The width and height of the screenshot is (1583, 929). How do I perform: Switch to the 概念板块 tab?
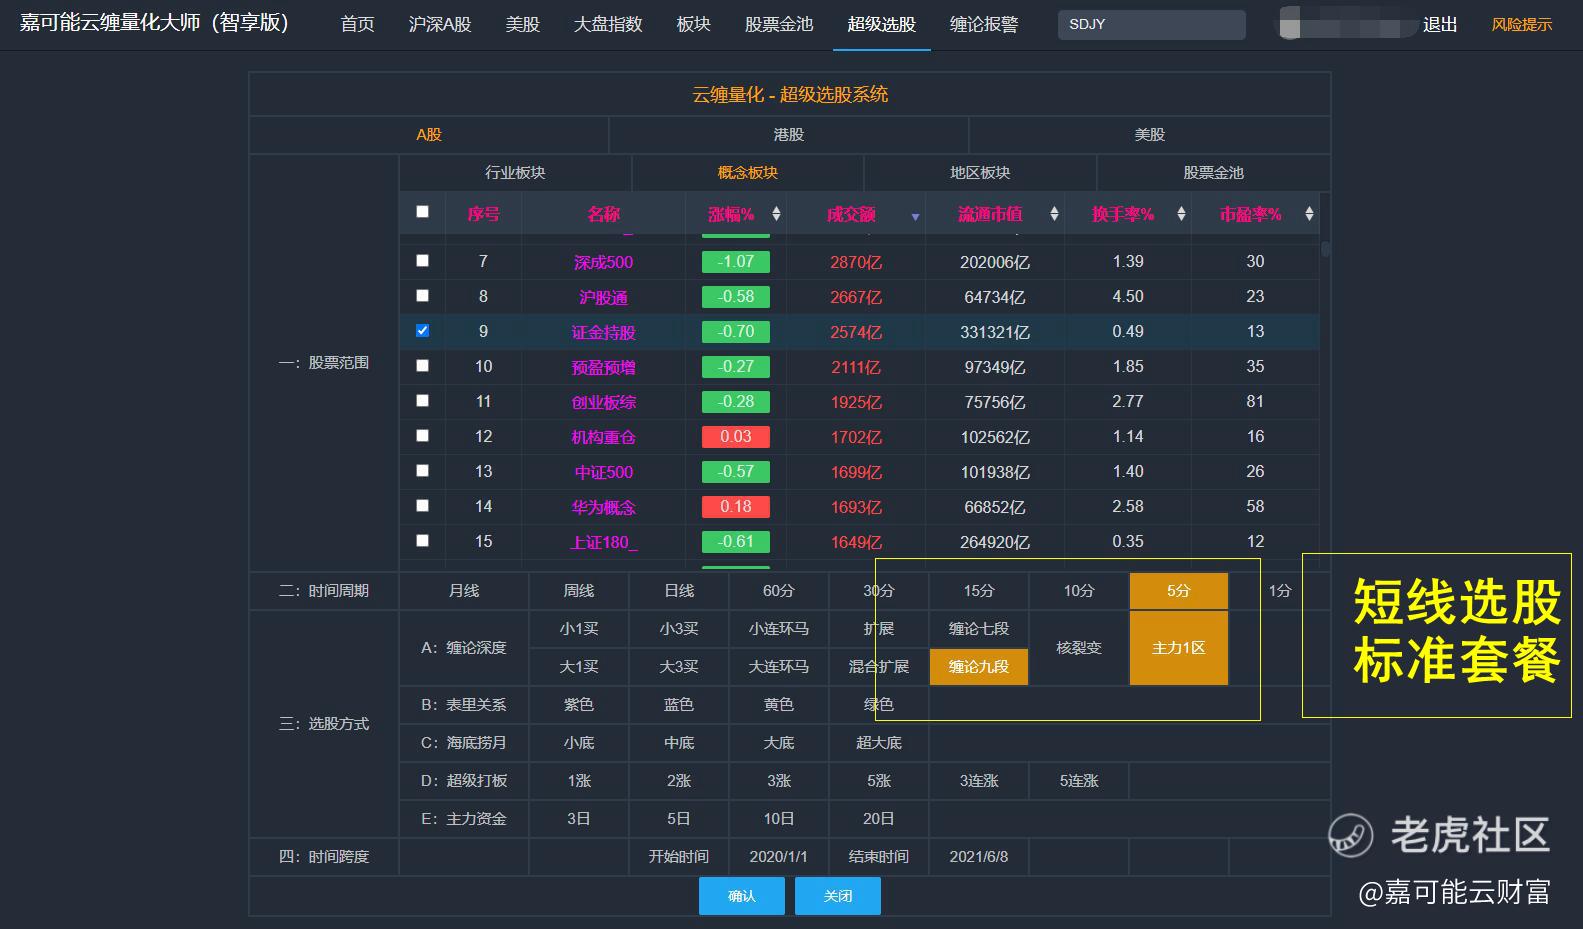[748, 172]
